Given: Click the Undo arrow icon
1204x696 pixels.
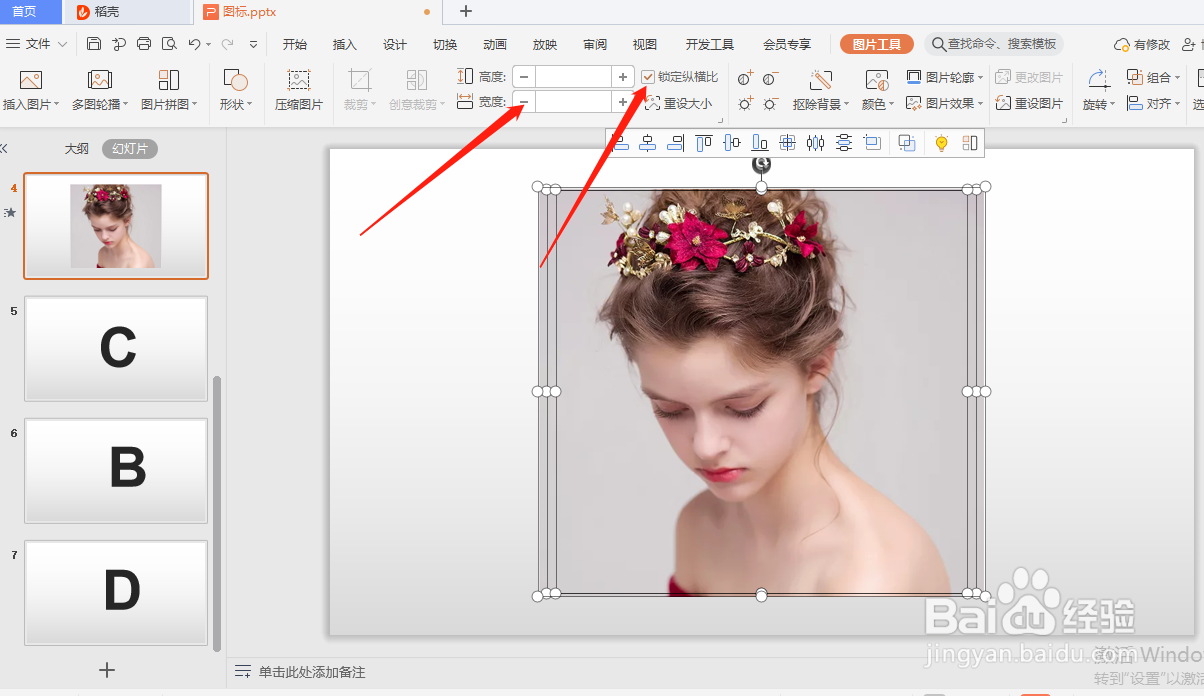Looking at the screenshot, I should click(x=195, y=44).
